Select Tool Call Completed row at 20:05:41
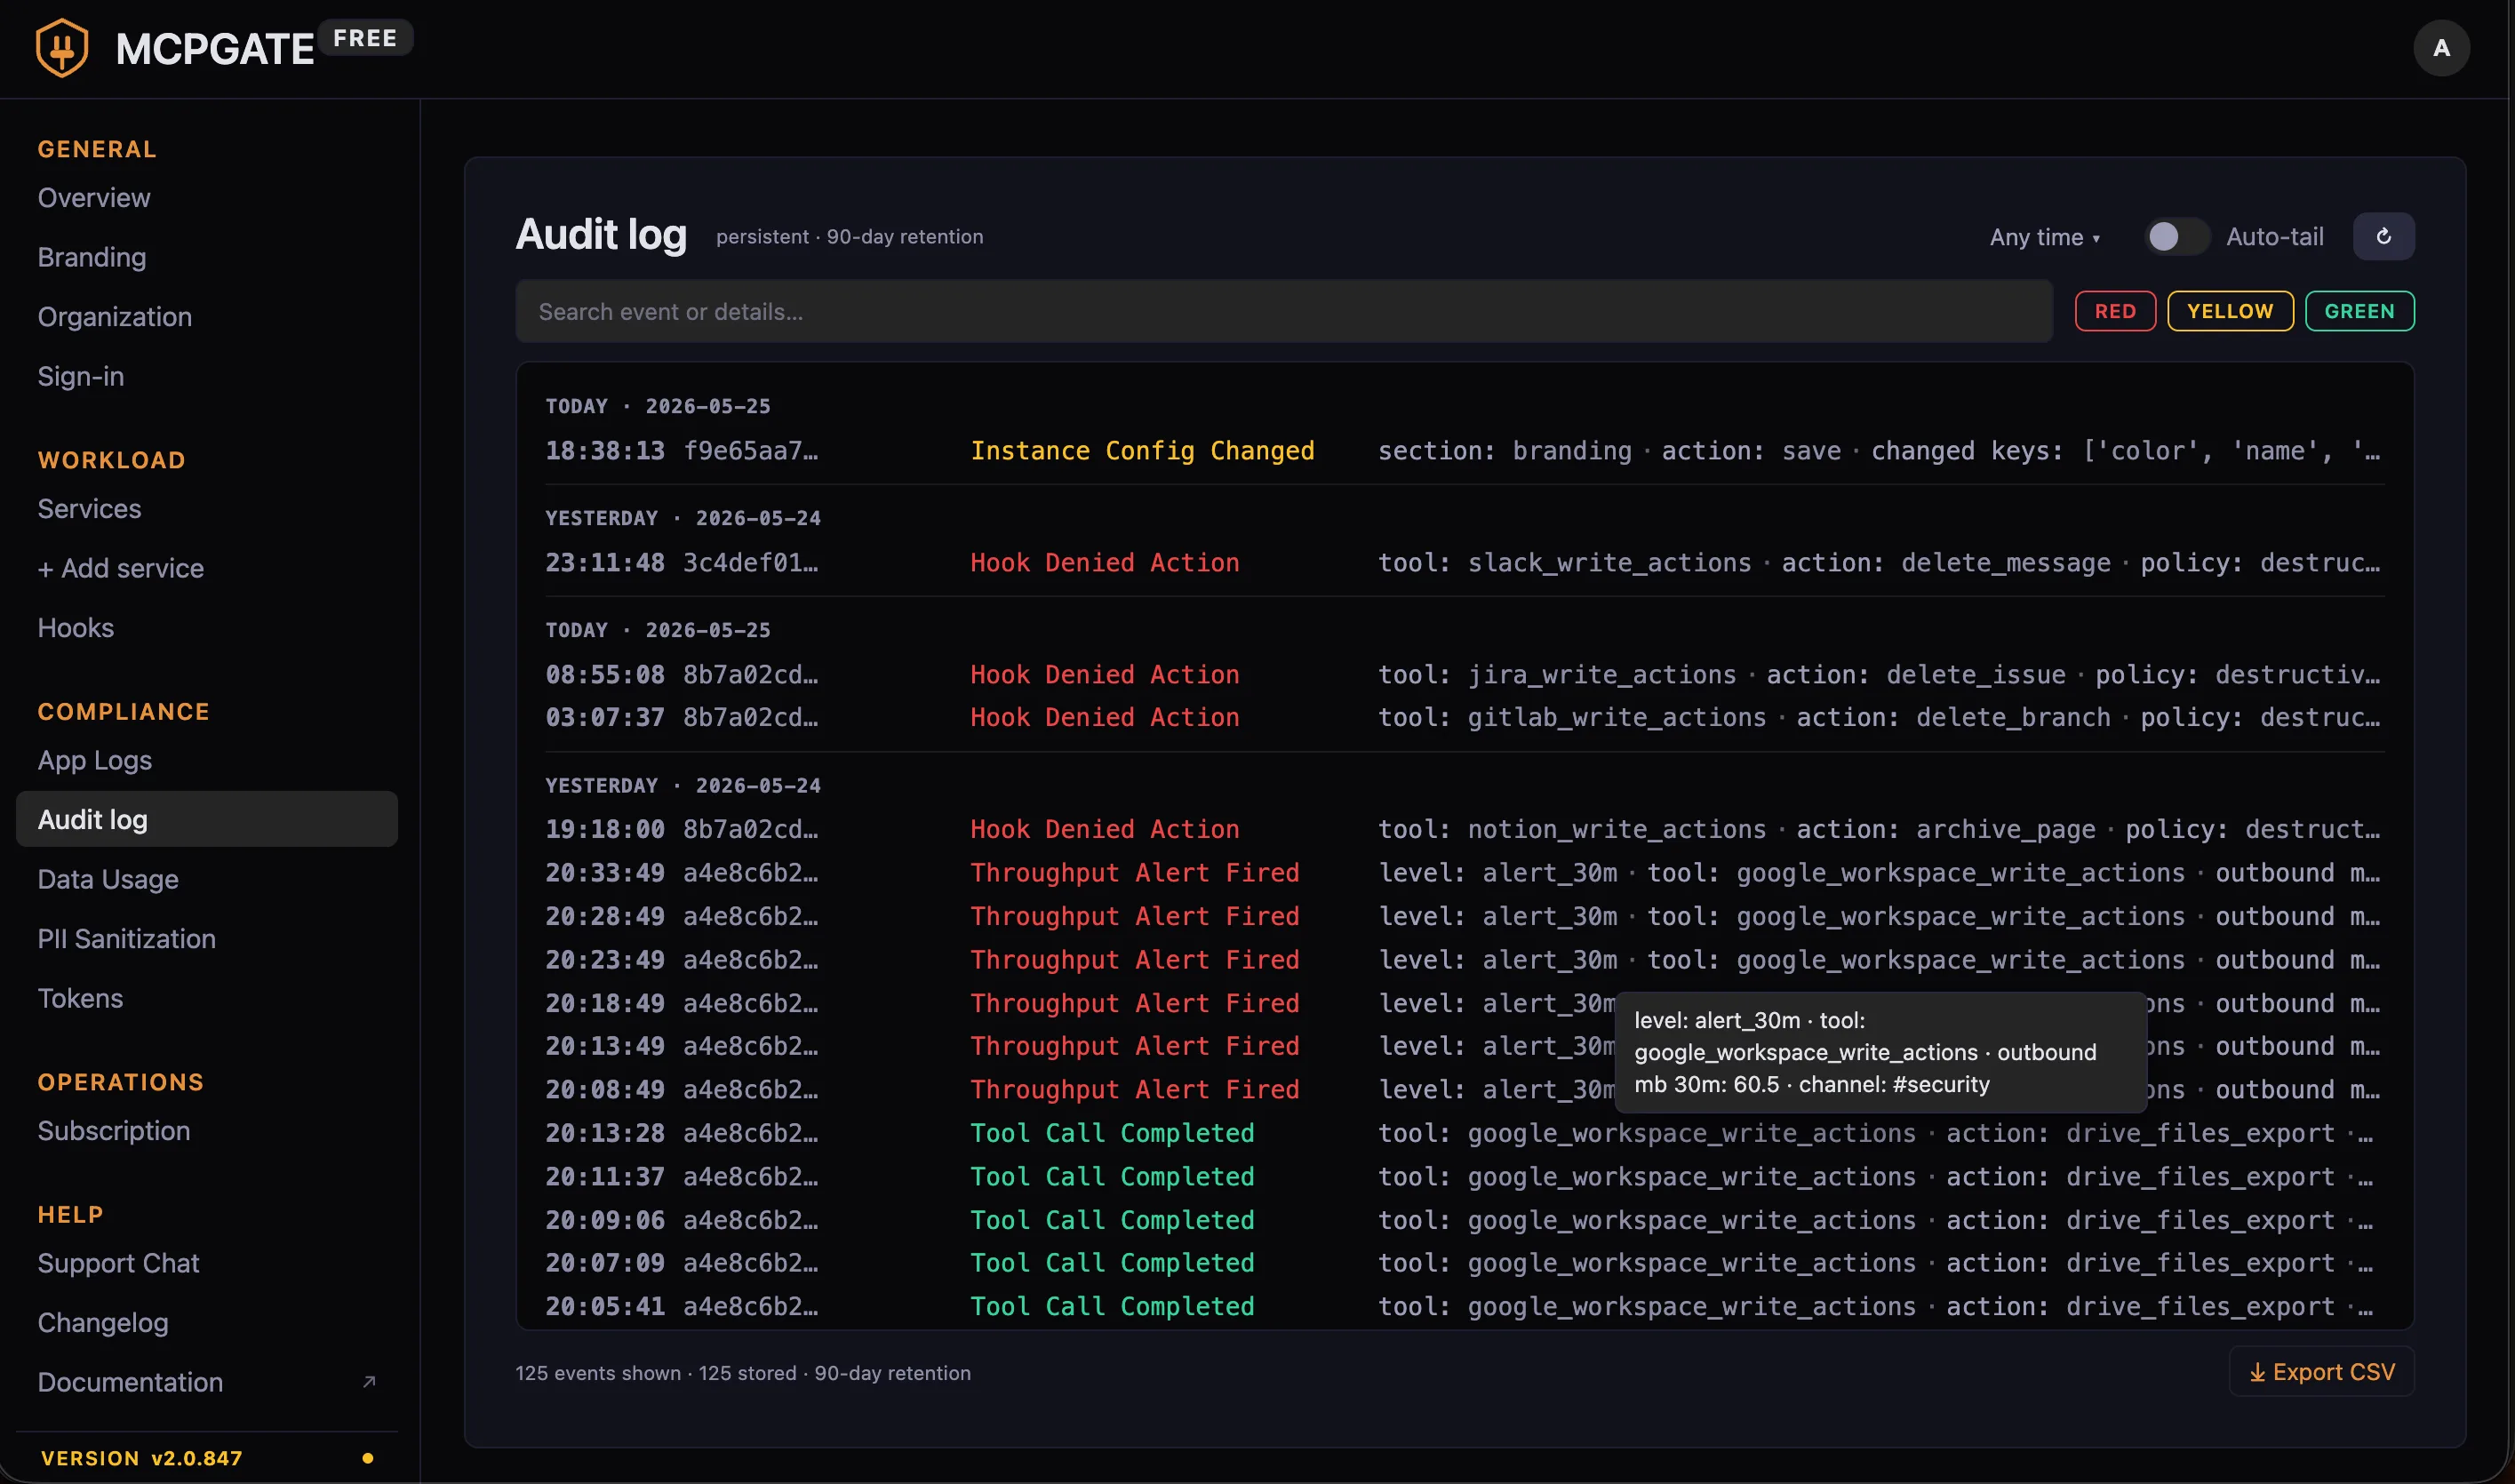 point(1464,1306)
